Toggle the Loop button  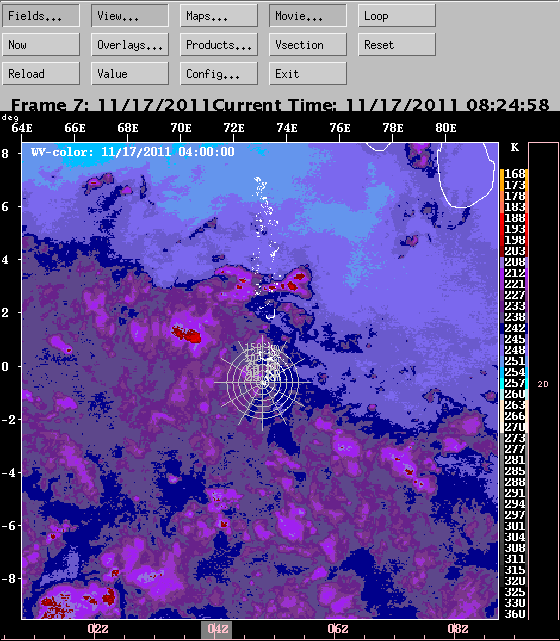pos(397,16)
